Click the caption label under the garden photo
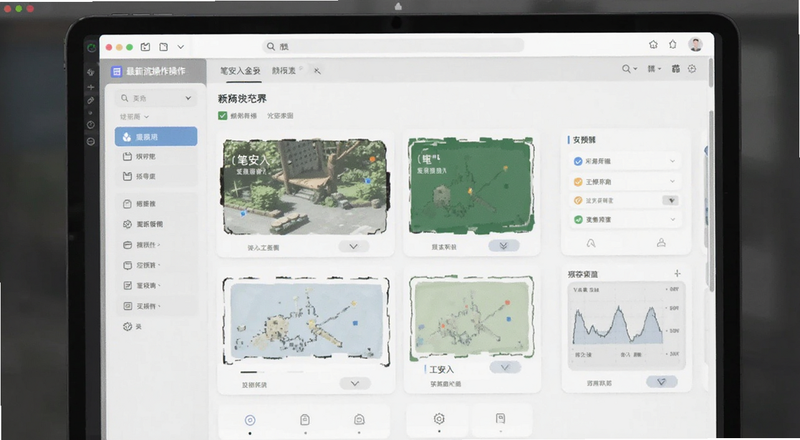800x440 pixels. tap(263, 248)
